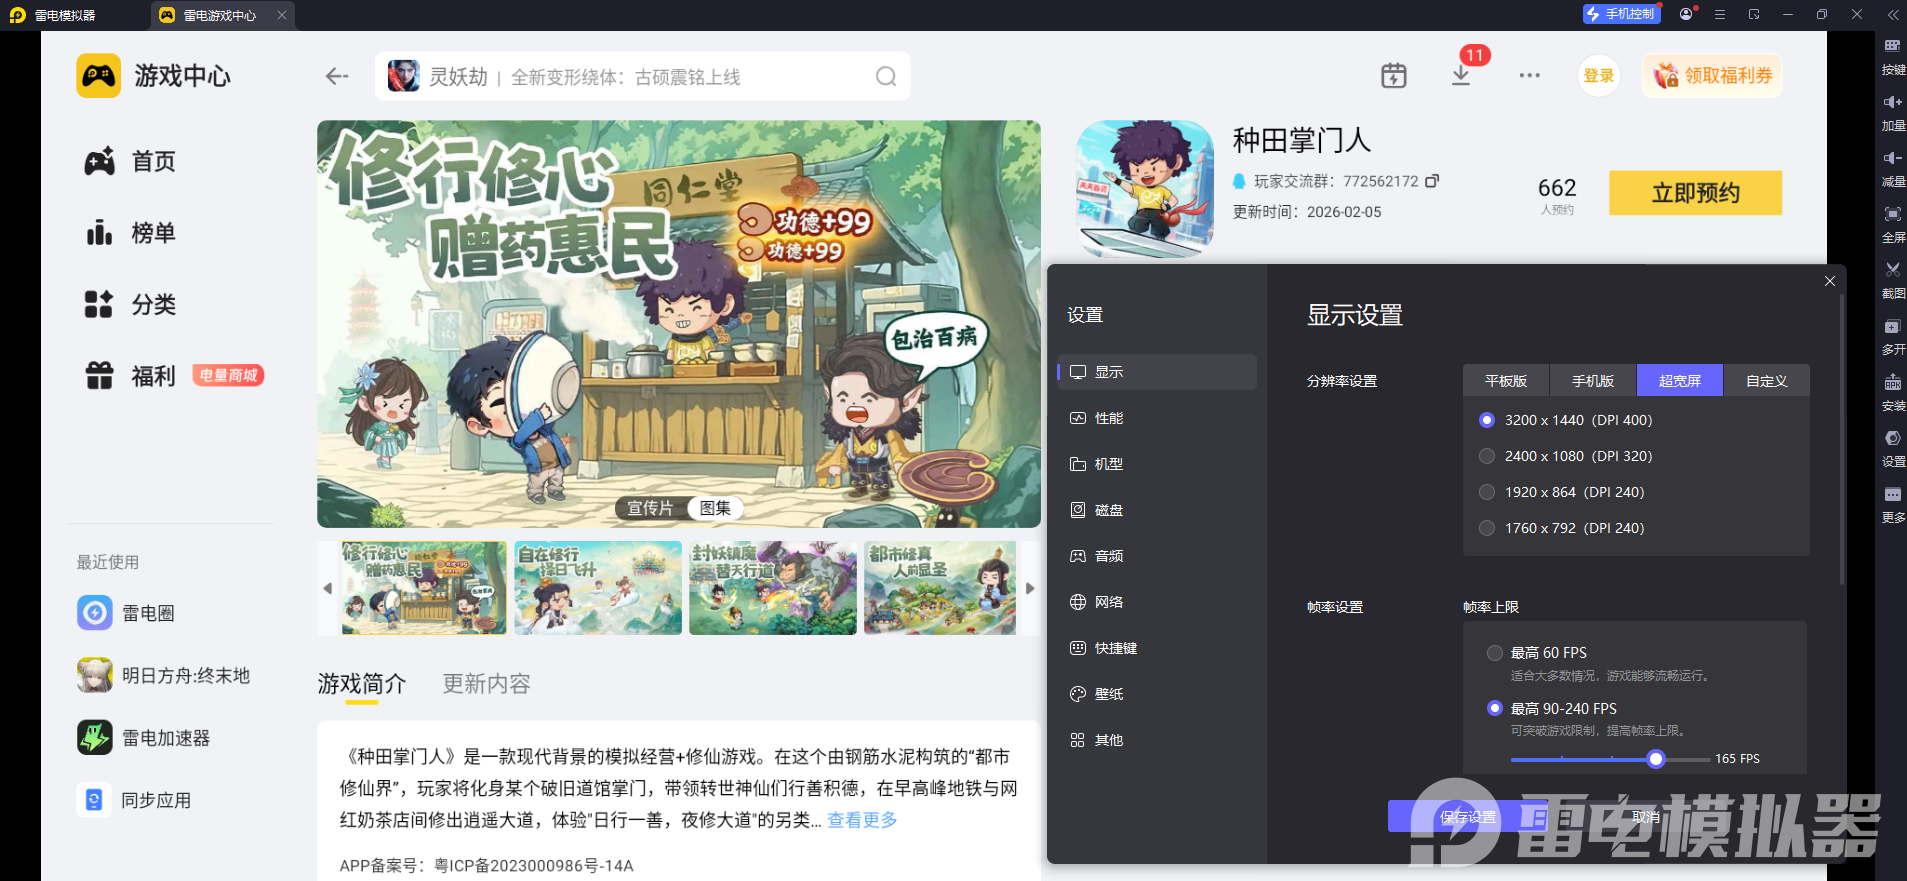Select 1760 x 792 (DPI 240) resolution
1907x881 pixels.
pyautogui.click(x=1487, y=528)
